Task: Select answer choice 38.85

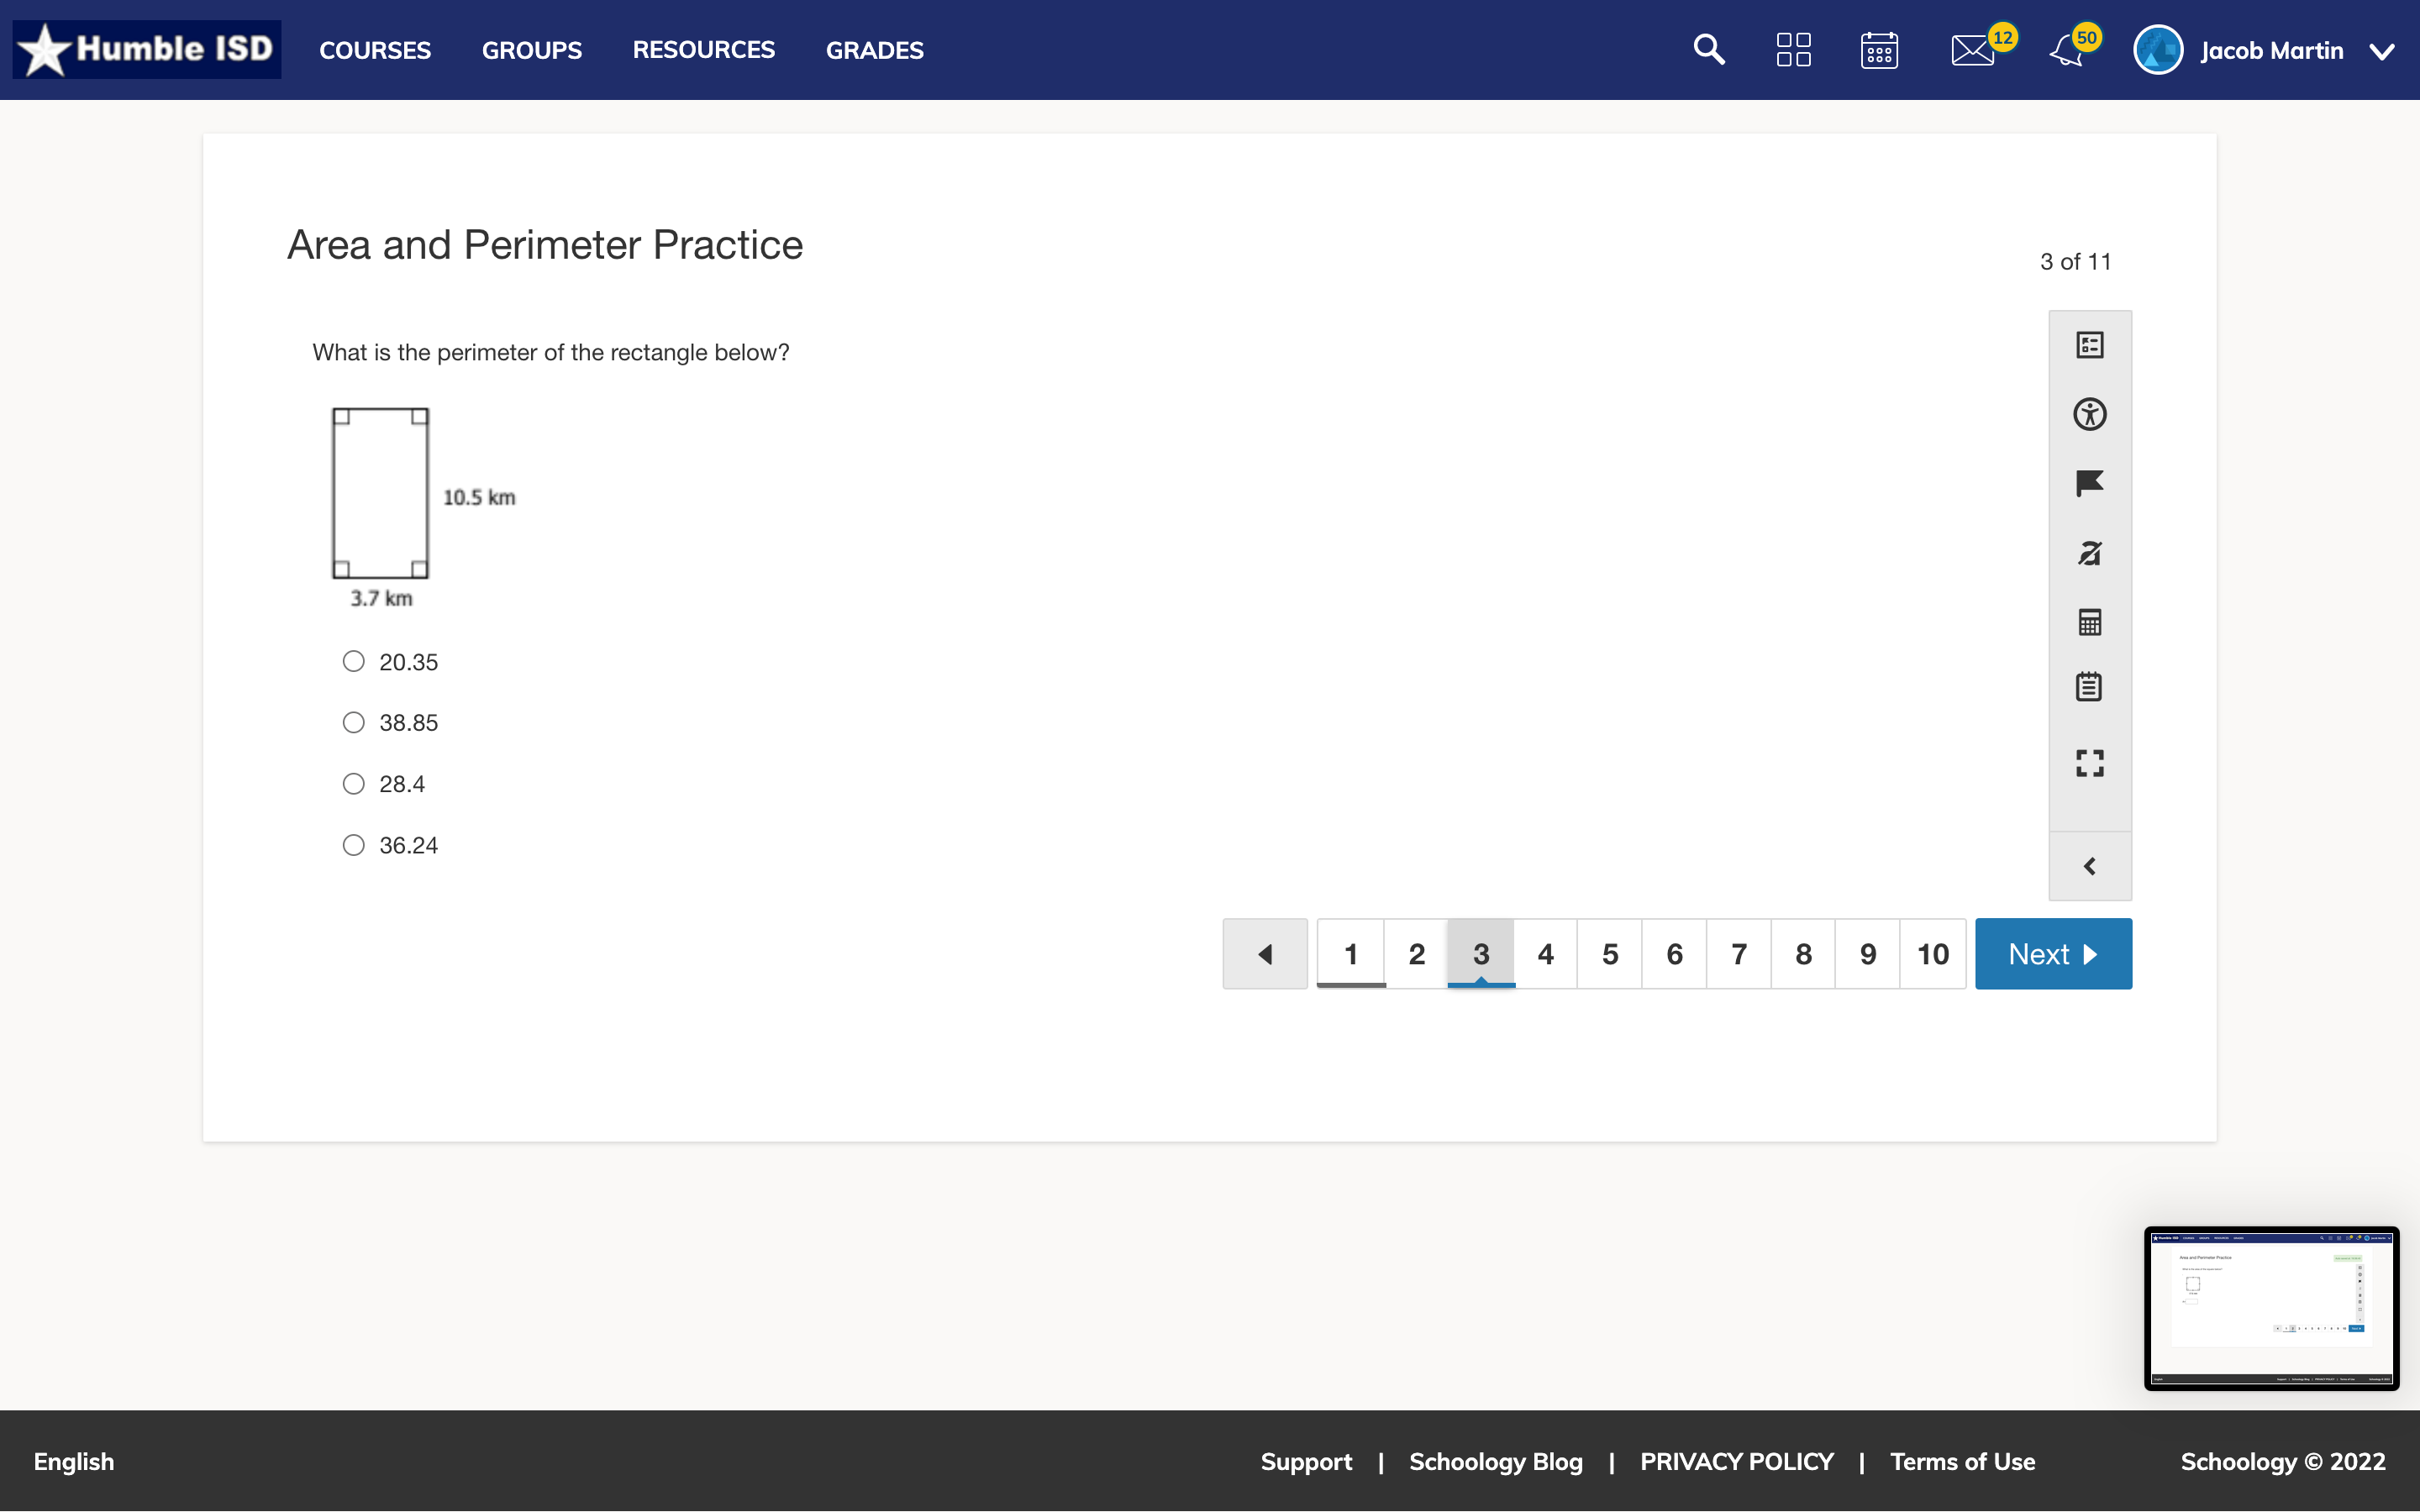Action: click(x=353, y=722)
